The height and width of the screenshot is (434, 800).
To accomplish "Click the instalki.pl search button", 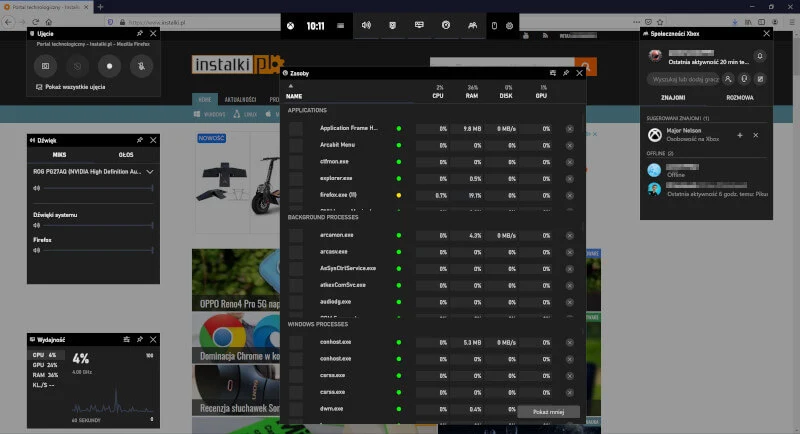I will (586, 66).
